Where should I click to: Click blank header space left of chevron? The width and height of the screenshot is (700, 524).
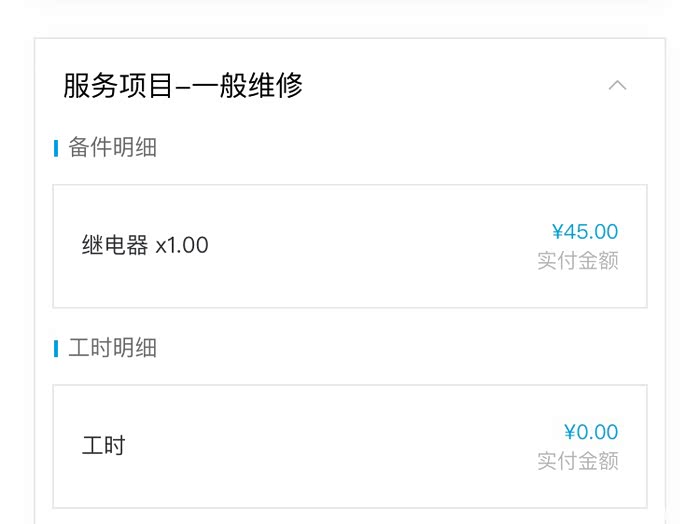tap(450, 86)
